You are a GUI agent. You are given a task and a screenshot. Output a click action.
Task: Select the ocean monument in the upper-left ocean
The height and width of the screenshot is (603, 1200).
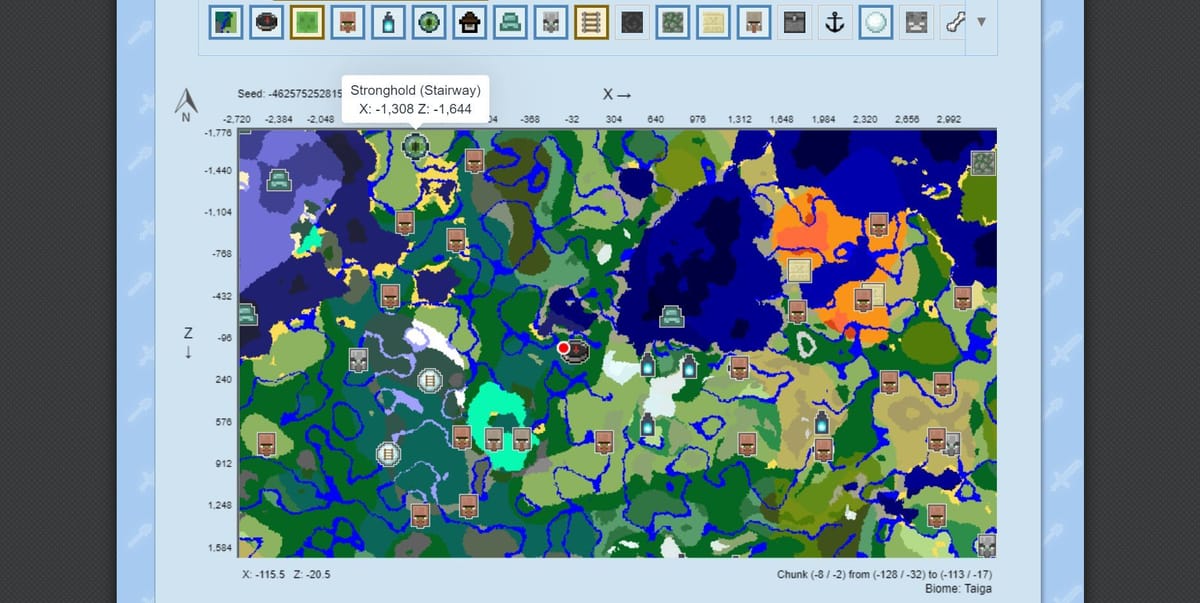[279, 180]
